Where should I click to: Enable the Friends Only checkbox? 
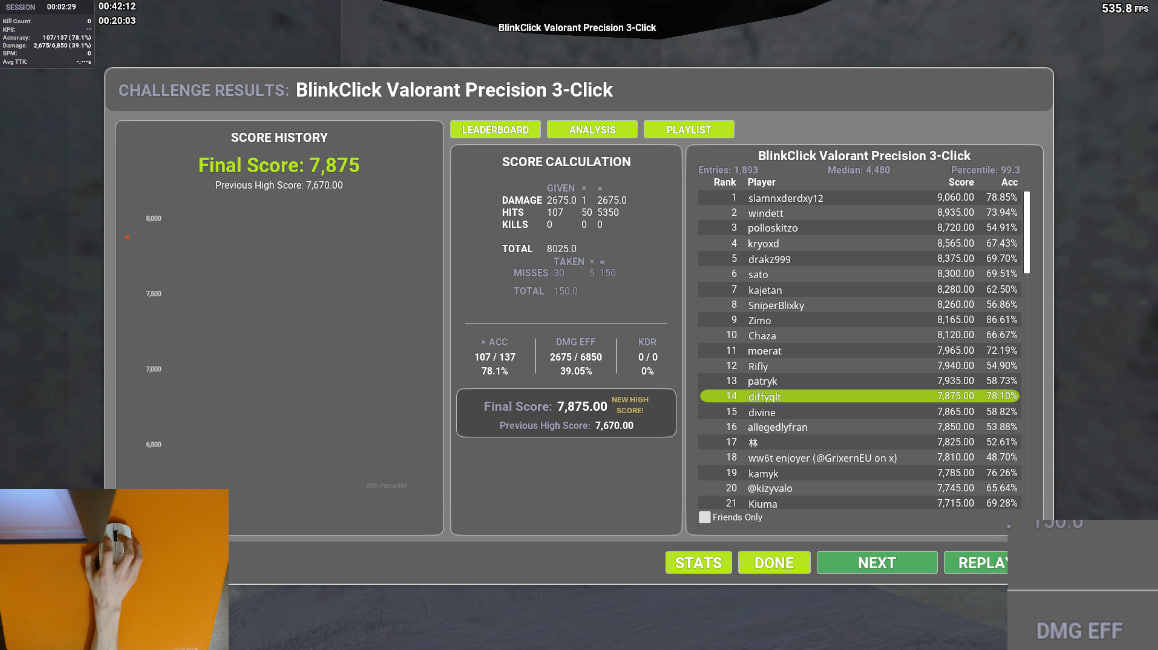(705, 517)
